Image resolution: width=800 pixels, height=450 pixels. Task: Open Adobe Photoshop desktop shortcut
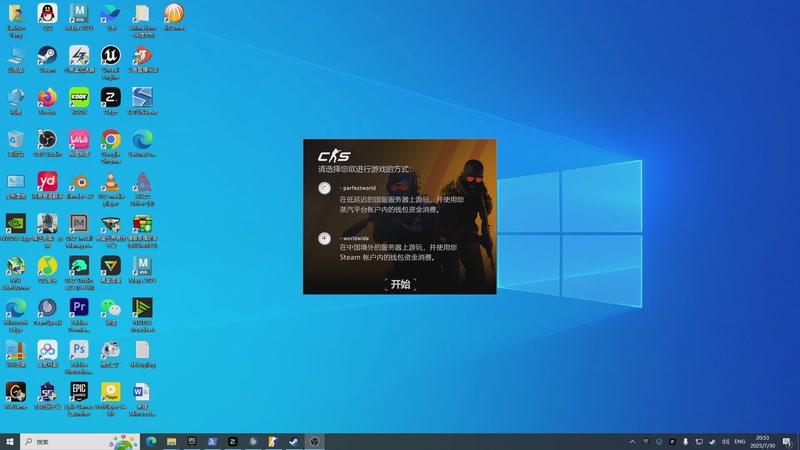point(79,357)
